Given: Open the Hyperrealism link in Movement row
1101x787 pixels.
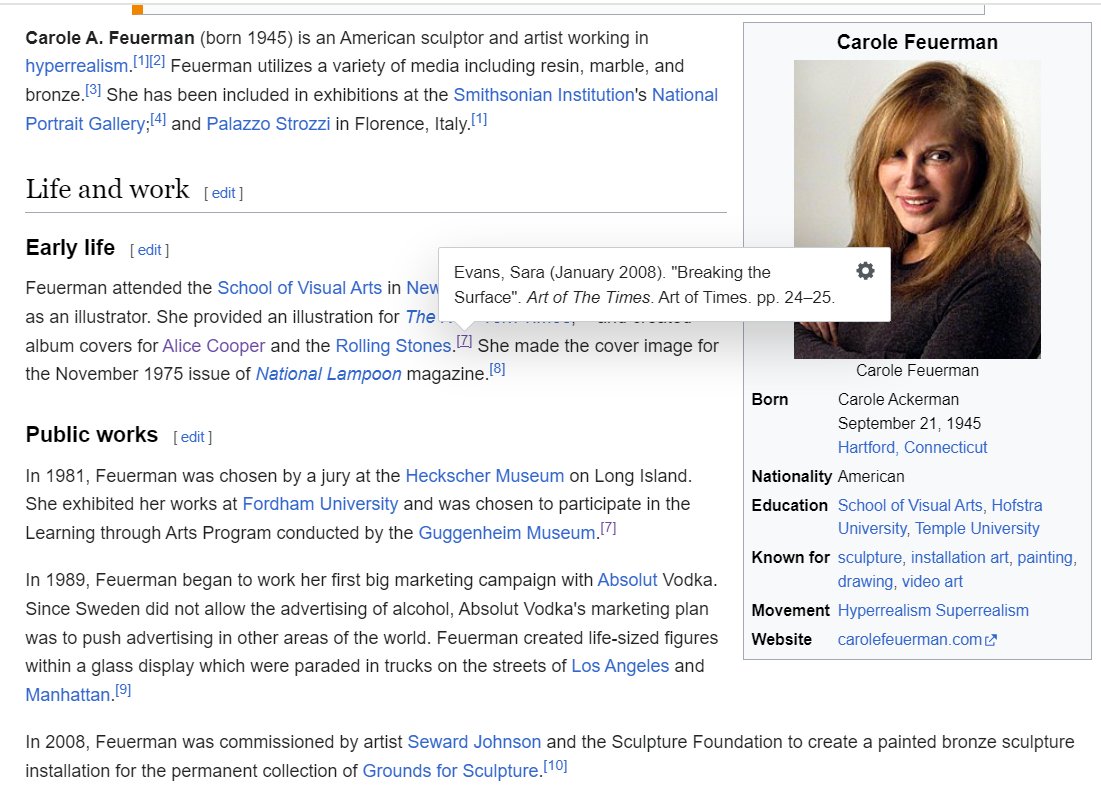Looking at the screenshot, I should [884, 611].
